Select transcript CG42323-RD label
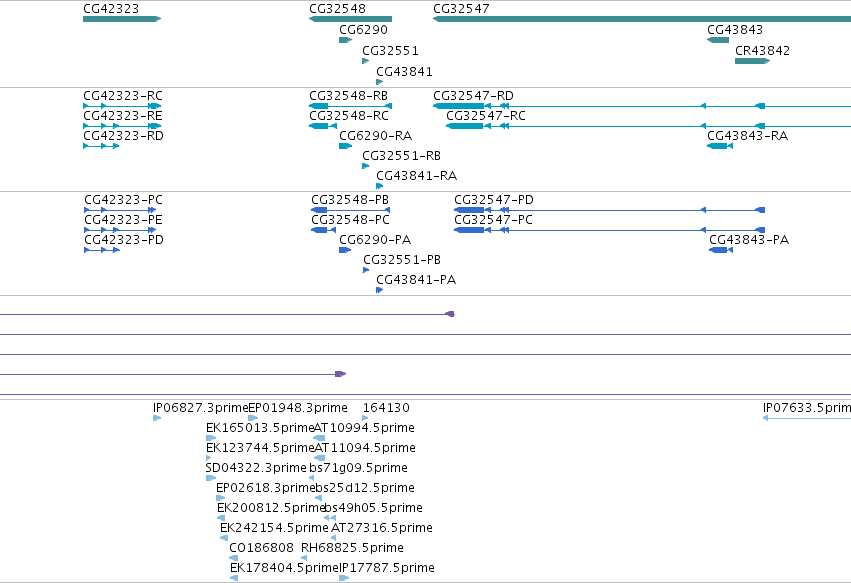Screen dimensions: 851x583 pyautogui.click(x=123, y=136)
